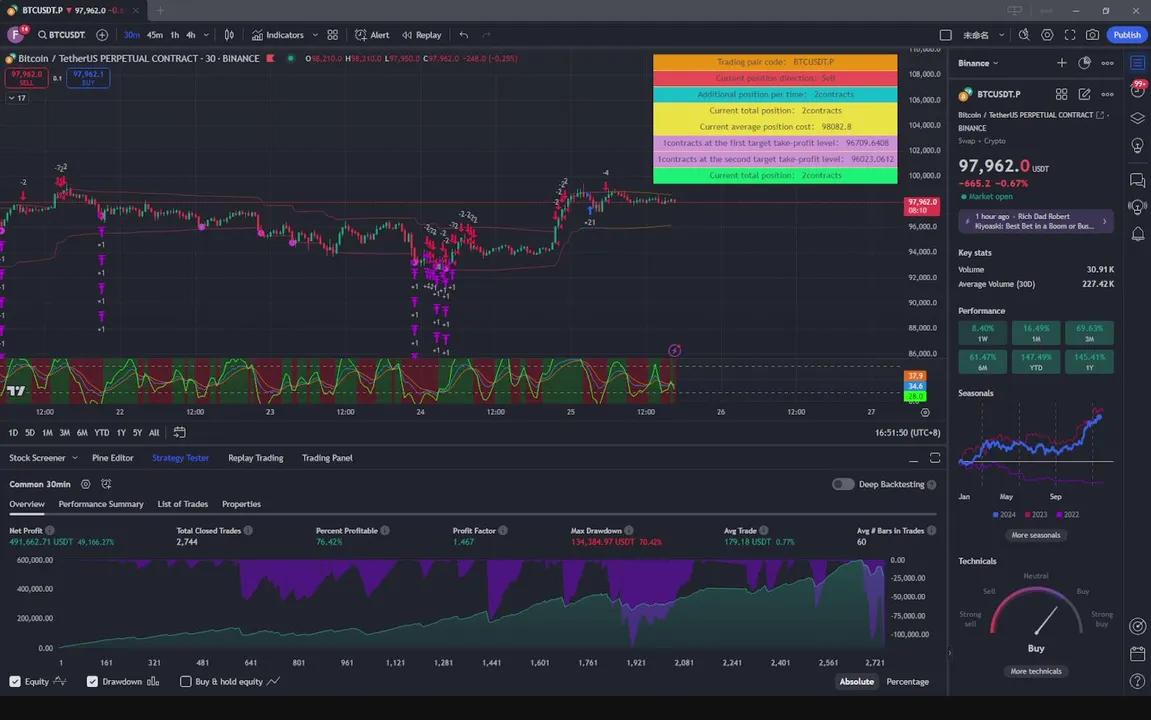Screen dimensions: 1151x720
Task: Add a symbol to the watchlist
Action: [1061, 63]
